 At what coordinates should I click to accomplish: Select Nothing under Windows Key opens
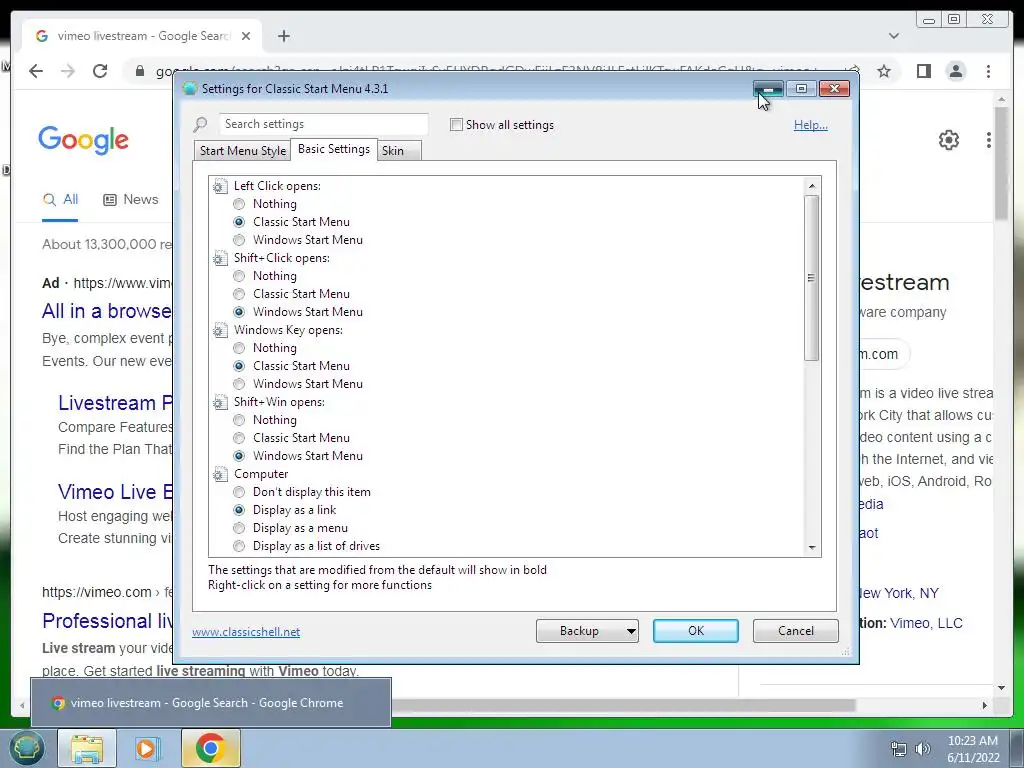239,348
